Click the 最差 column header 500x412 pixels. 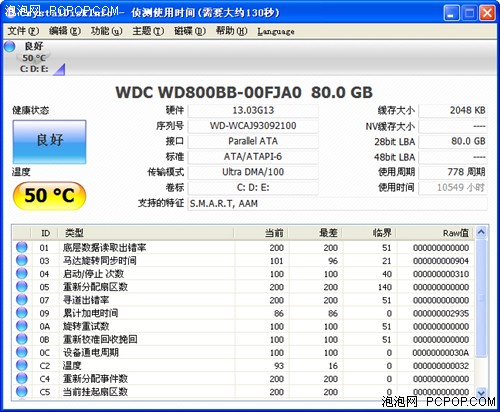(315, 233)
